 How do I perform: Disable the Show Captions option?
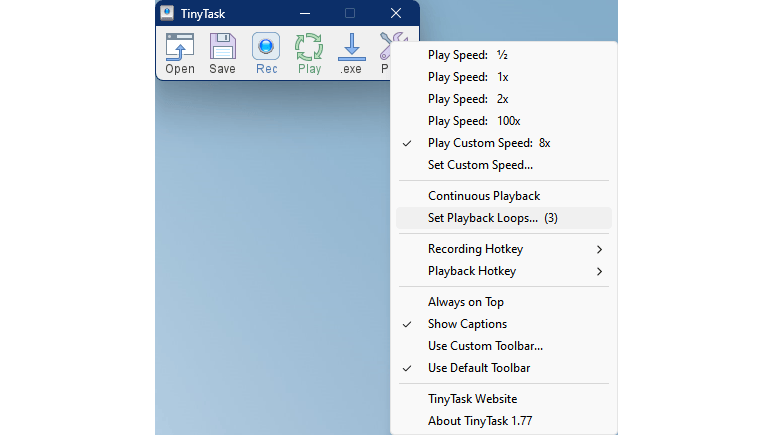coord(467,324)
